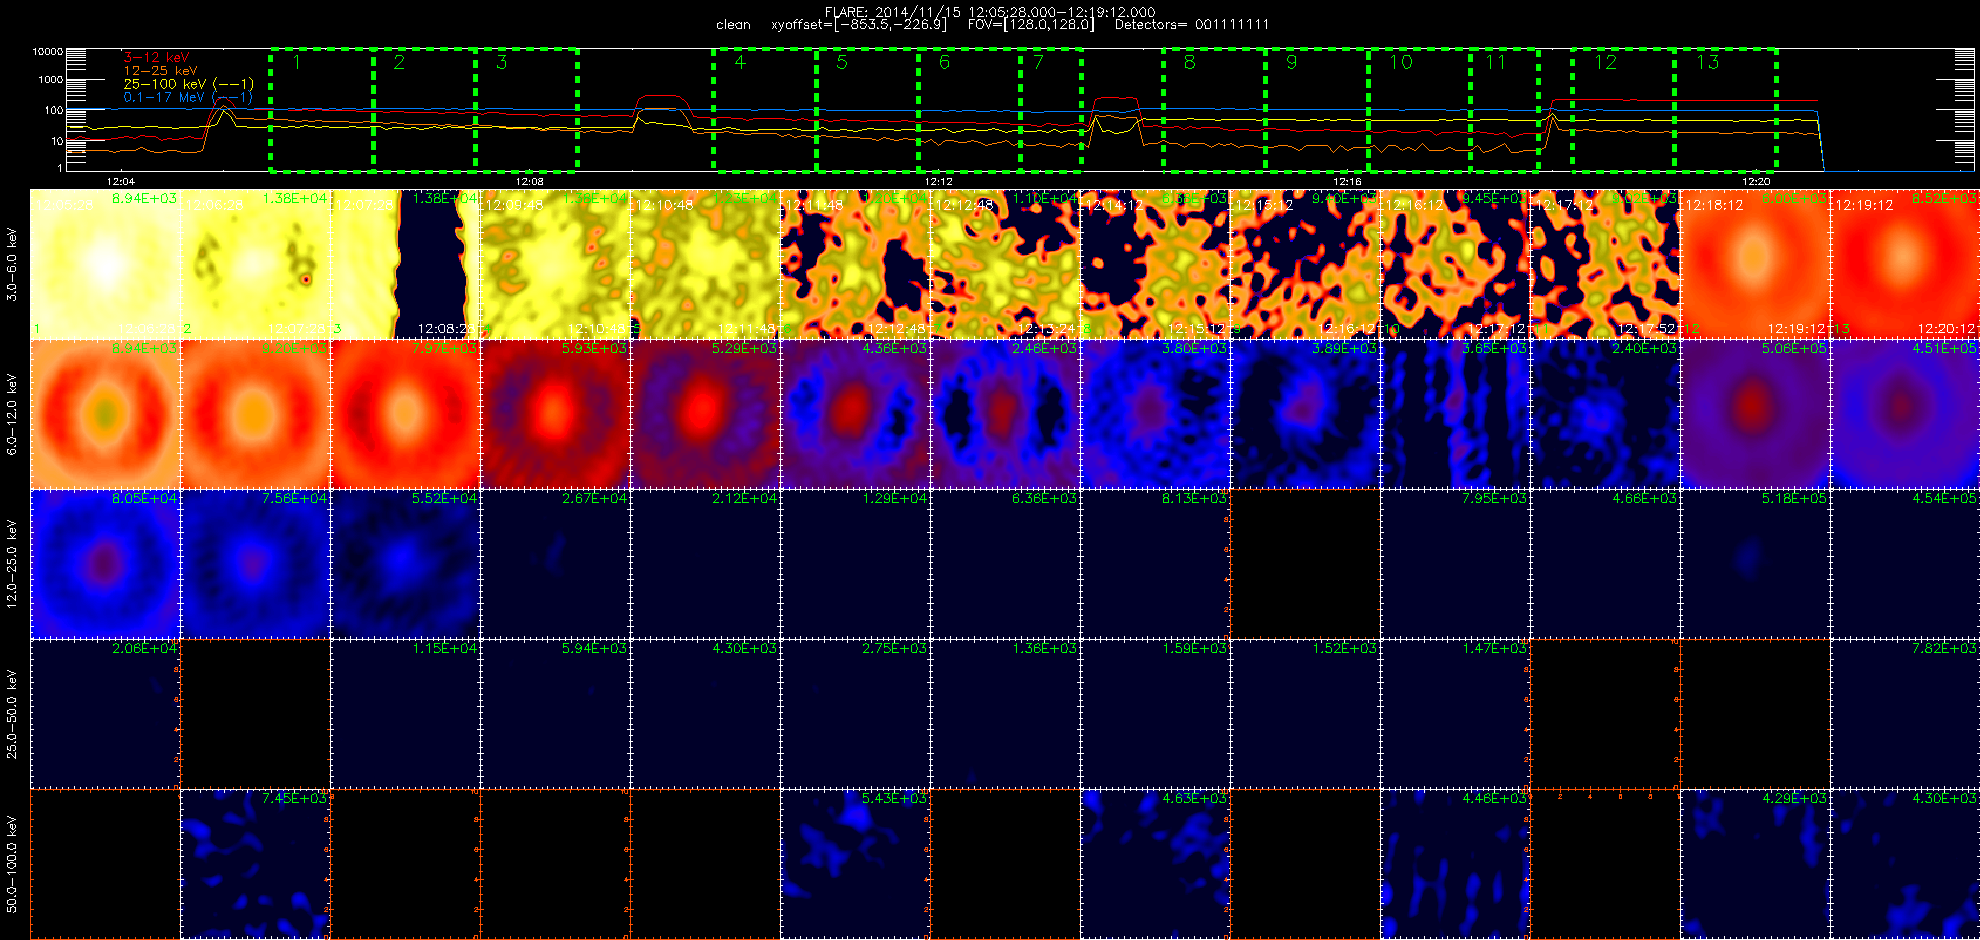Open the 50-100 keV image with peak 4.63E+03
The width and height of the screenshot is (1980, 940).
1155,864
